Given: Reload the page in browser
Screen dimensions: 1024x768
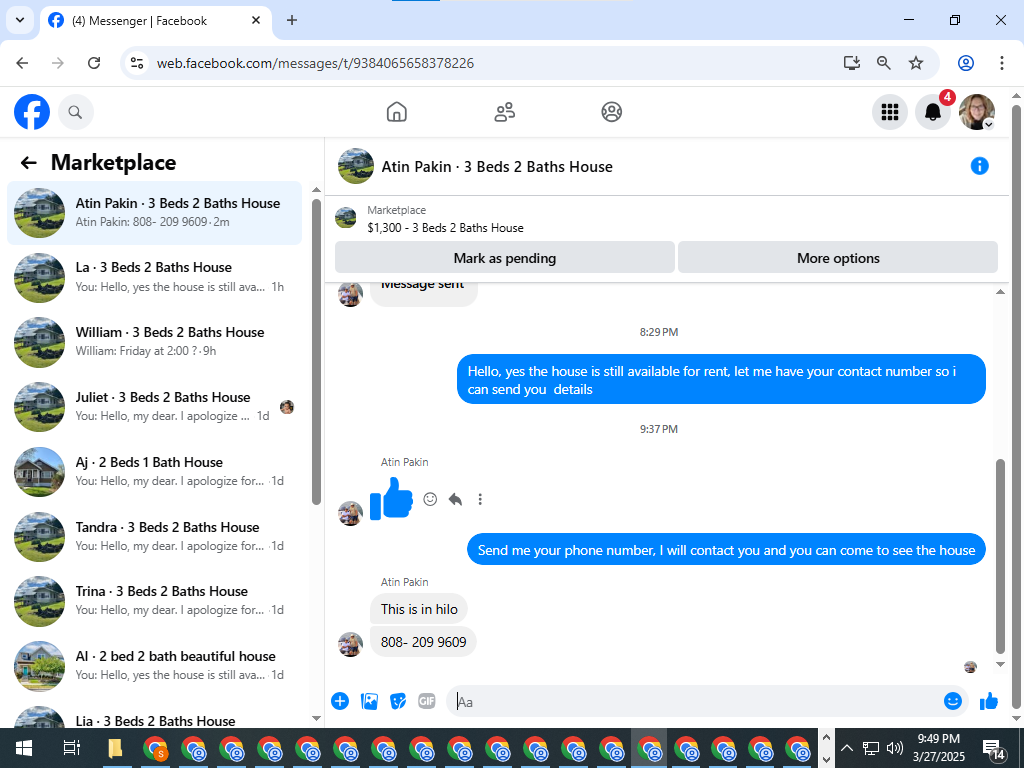Looking at the screenshot, I should click(x=94, y=63).
